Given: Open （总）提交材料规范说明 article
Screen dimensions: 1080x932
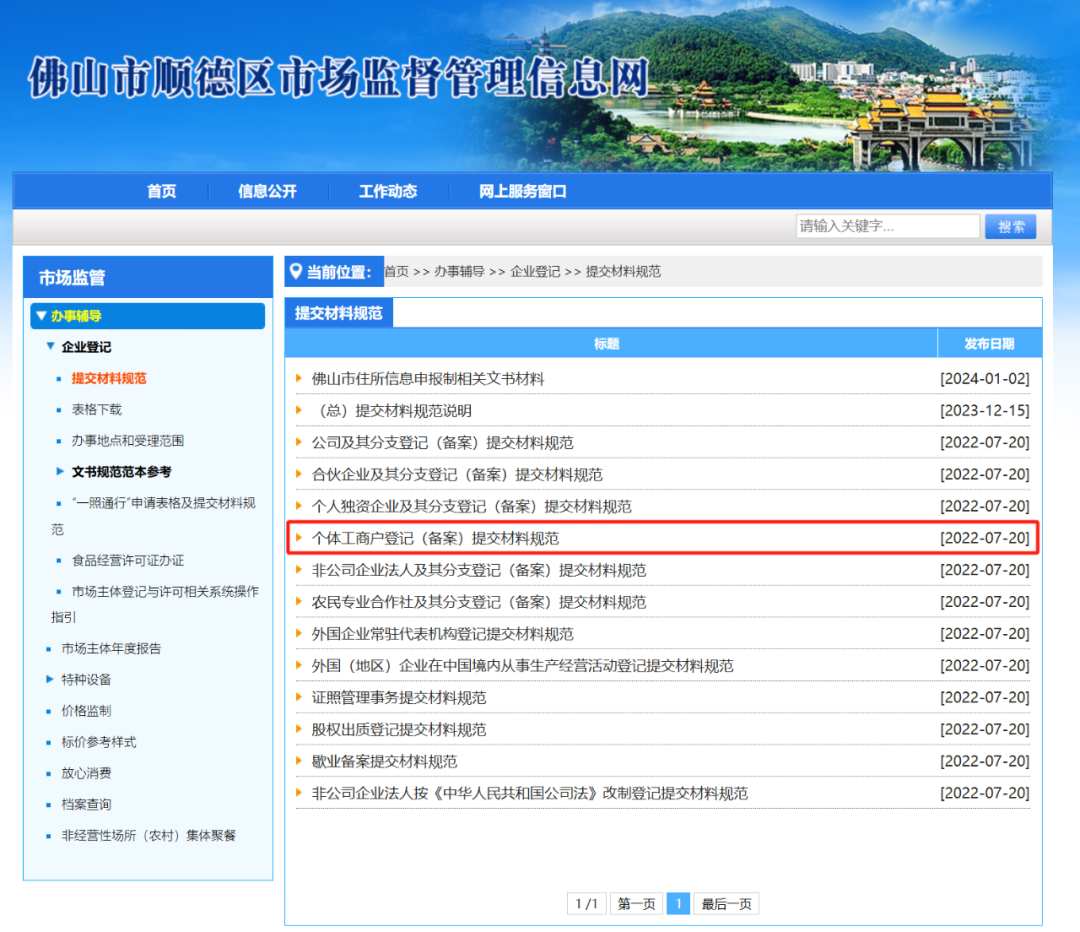Looking at the screenshot, I should pyautogui.click(x=392, y=411).
